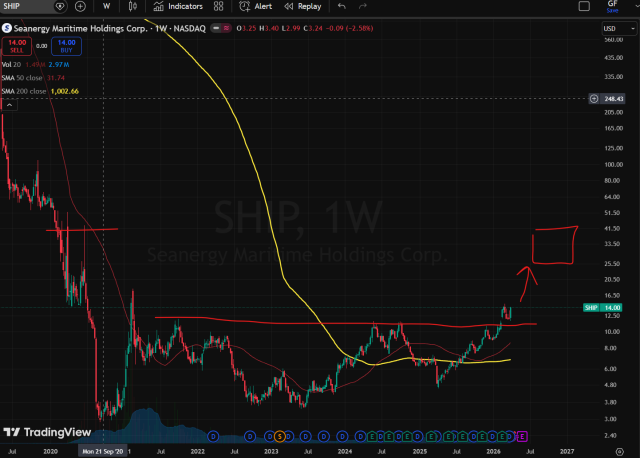This screenshot has width=640, height=458.
Task: Click the TradingView logo
Action: tap(46, 432)
